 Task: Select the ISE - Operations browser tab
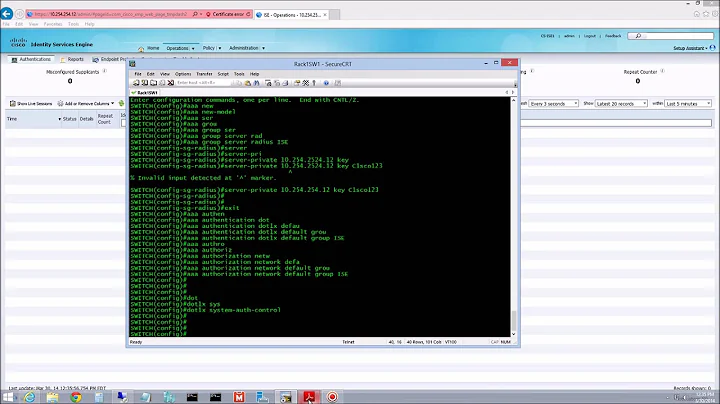291,15
